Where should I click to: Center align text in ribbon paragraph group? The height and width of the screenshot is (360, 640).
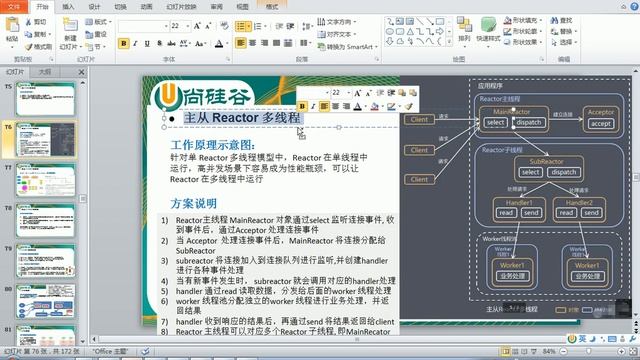[x=253, y=43]
